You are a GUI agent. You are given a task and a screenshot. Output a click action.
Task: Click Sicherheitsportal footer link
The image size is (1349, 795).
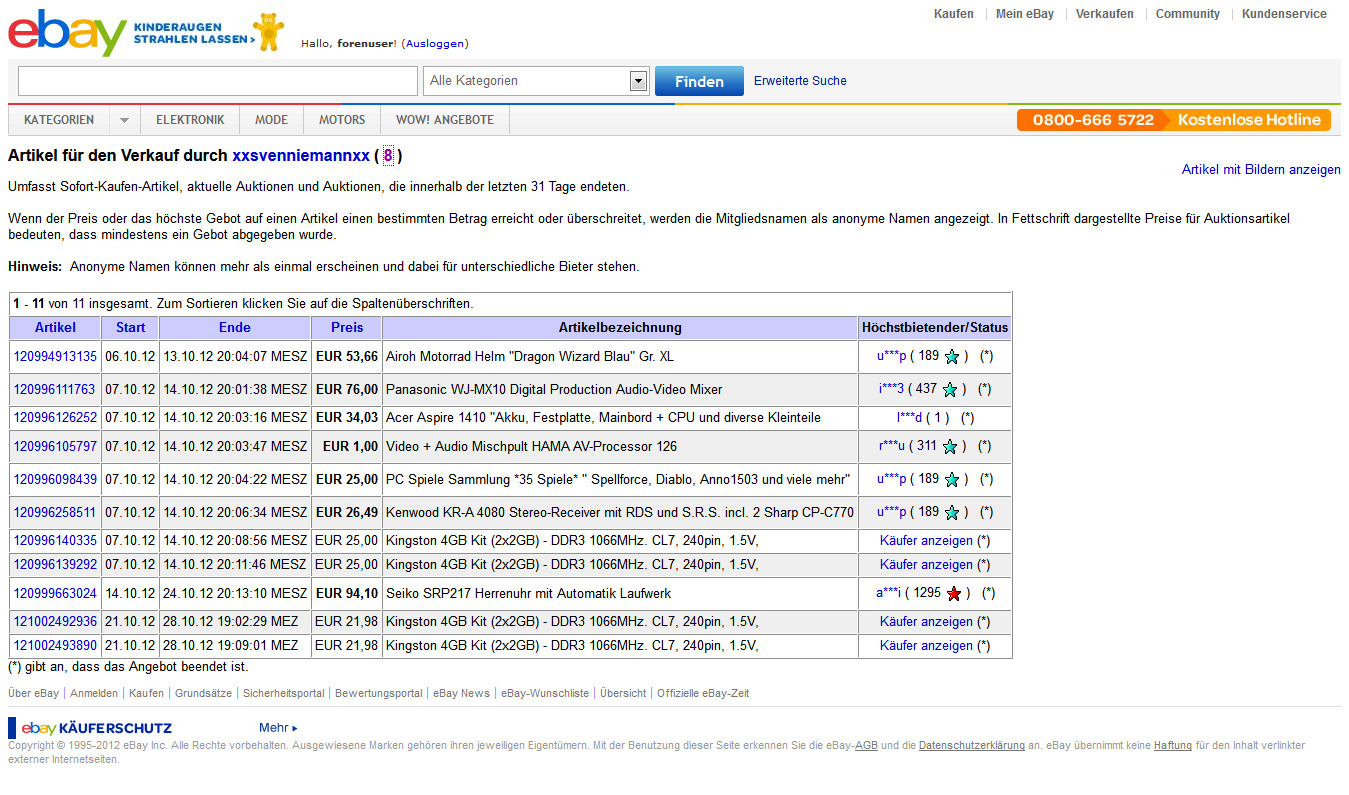pyautogui.click(x=284, y=693)
